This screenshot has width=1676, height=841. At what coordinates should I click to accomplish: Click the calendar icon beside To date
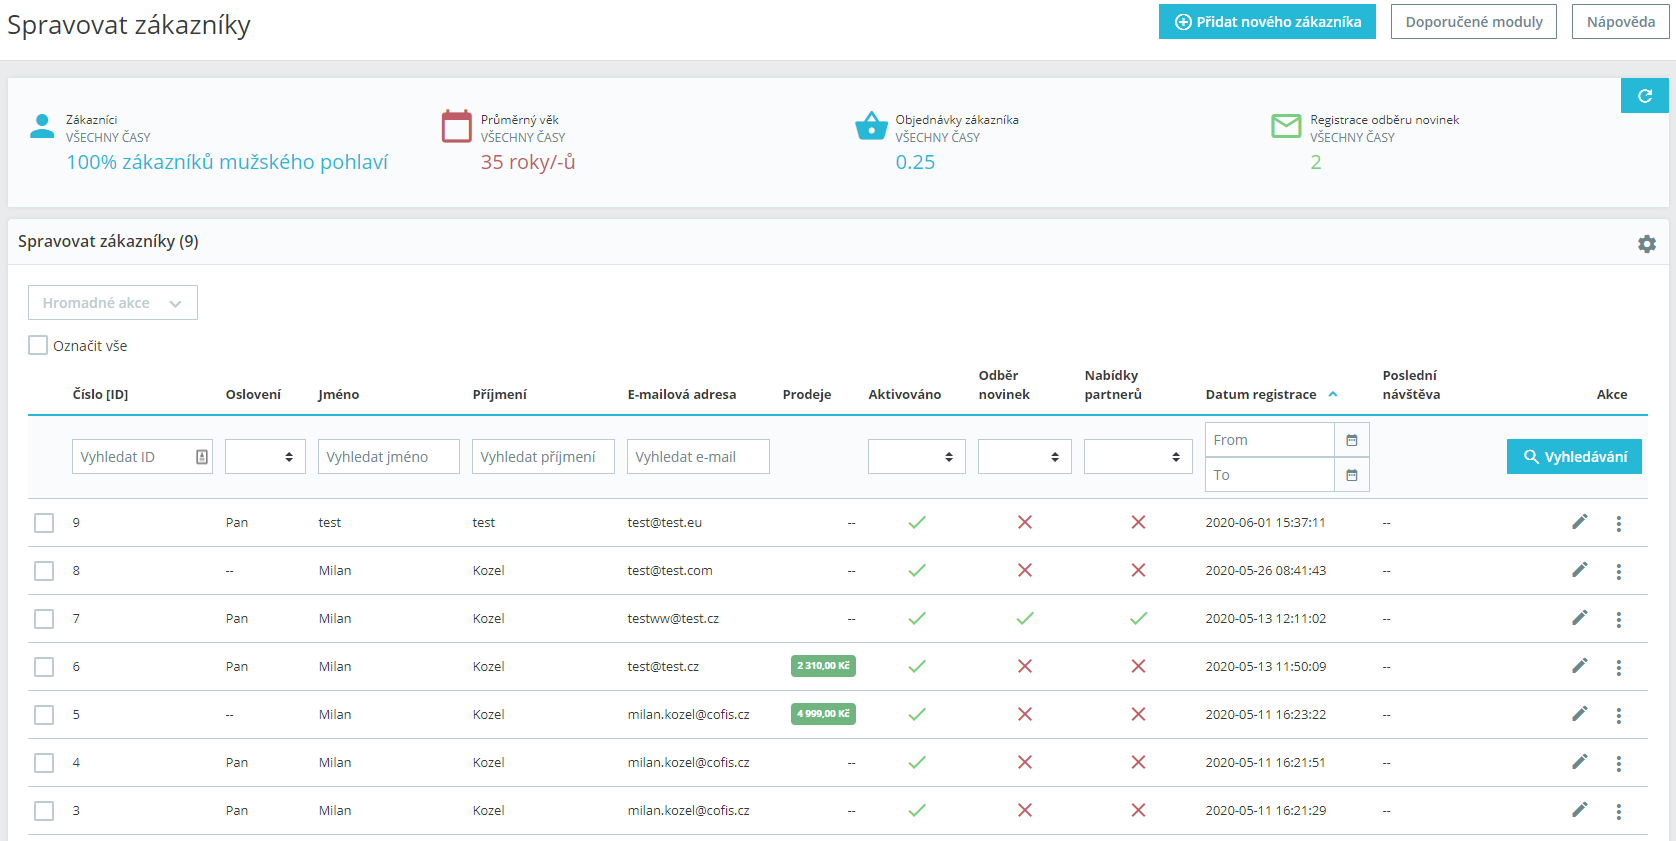click(x=1352, y=475)
